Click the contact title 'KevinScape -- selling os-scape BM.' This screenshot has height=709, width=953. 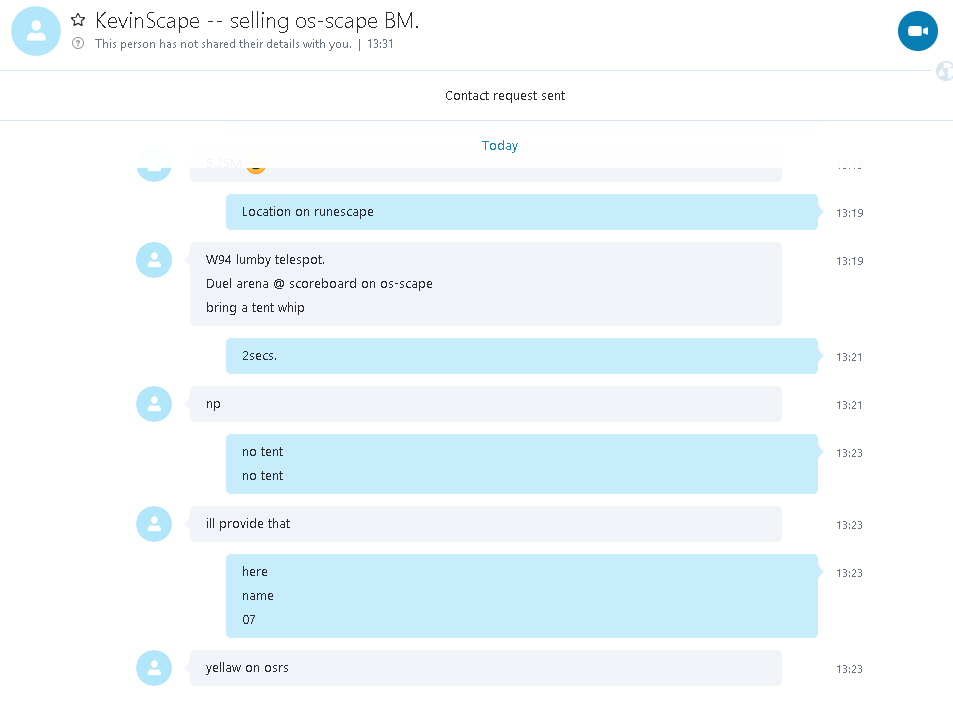pos(257,21)
